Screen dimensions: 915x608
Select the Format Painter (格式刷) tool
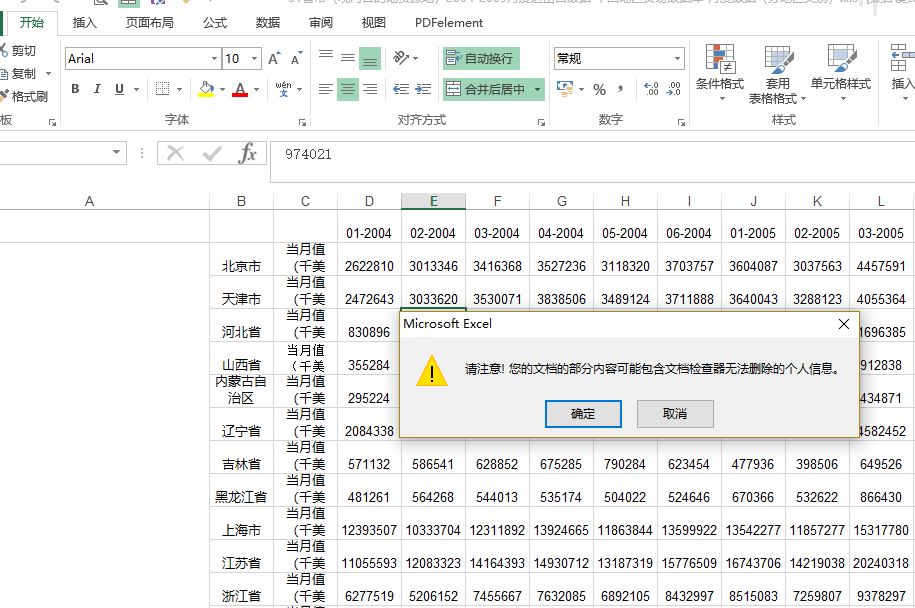click(23, 96)
